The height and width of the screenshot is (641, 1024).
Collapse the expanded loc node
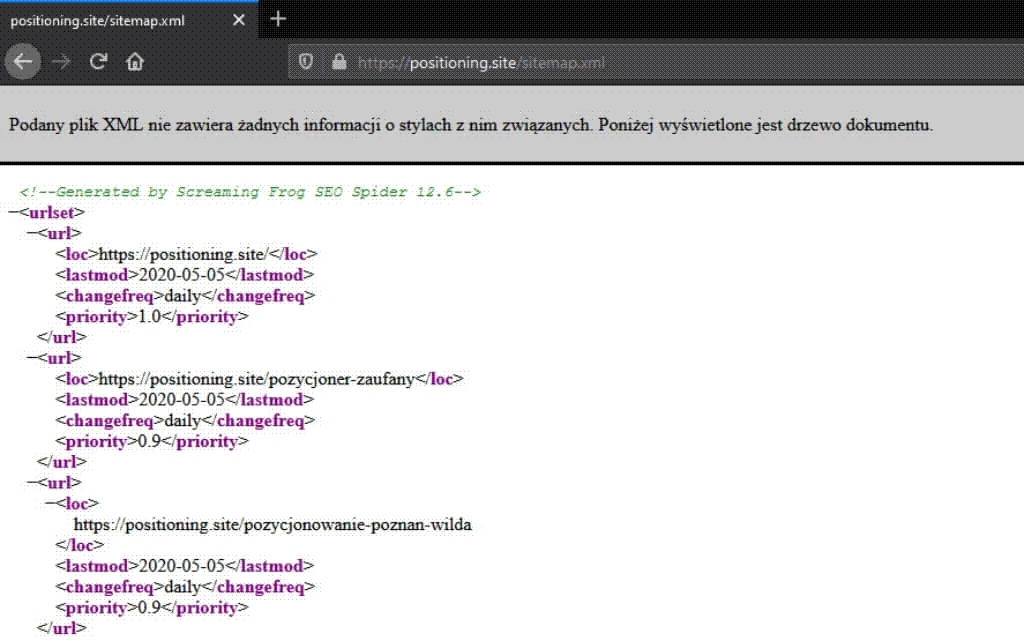[52, 504]
